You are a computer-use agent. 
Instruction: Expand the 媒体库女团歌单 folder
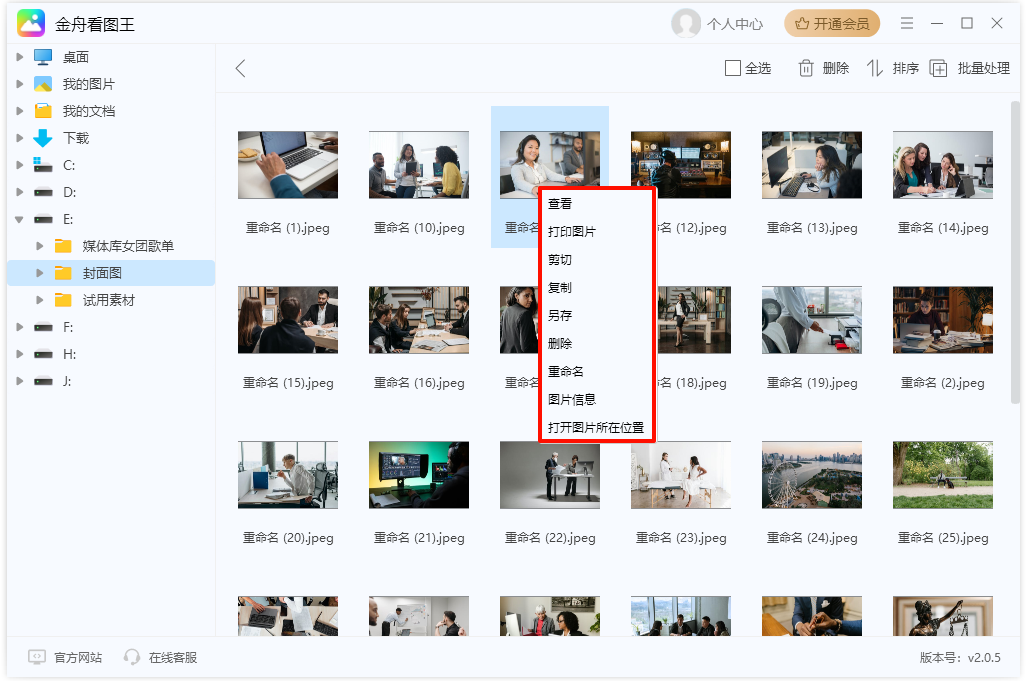(40, 246)
